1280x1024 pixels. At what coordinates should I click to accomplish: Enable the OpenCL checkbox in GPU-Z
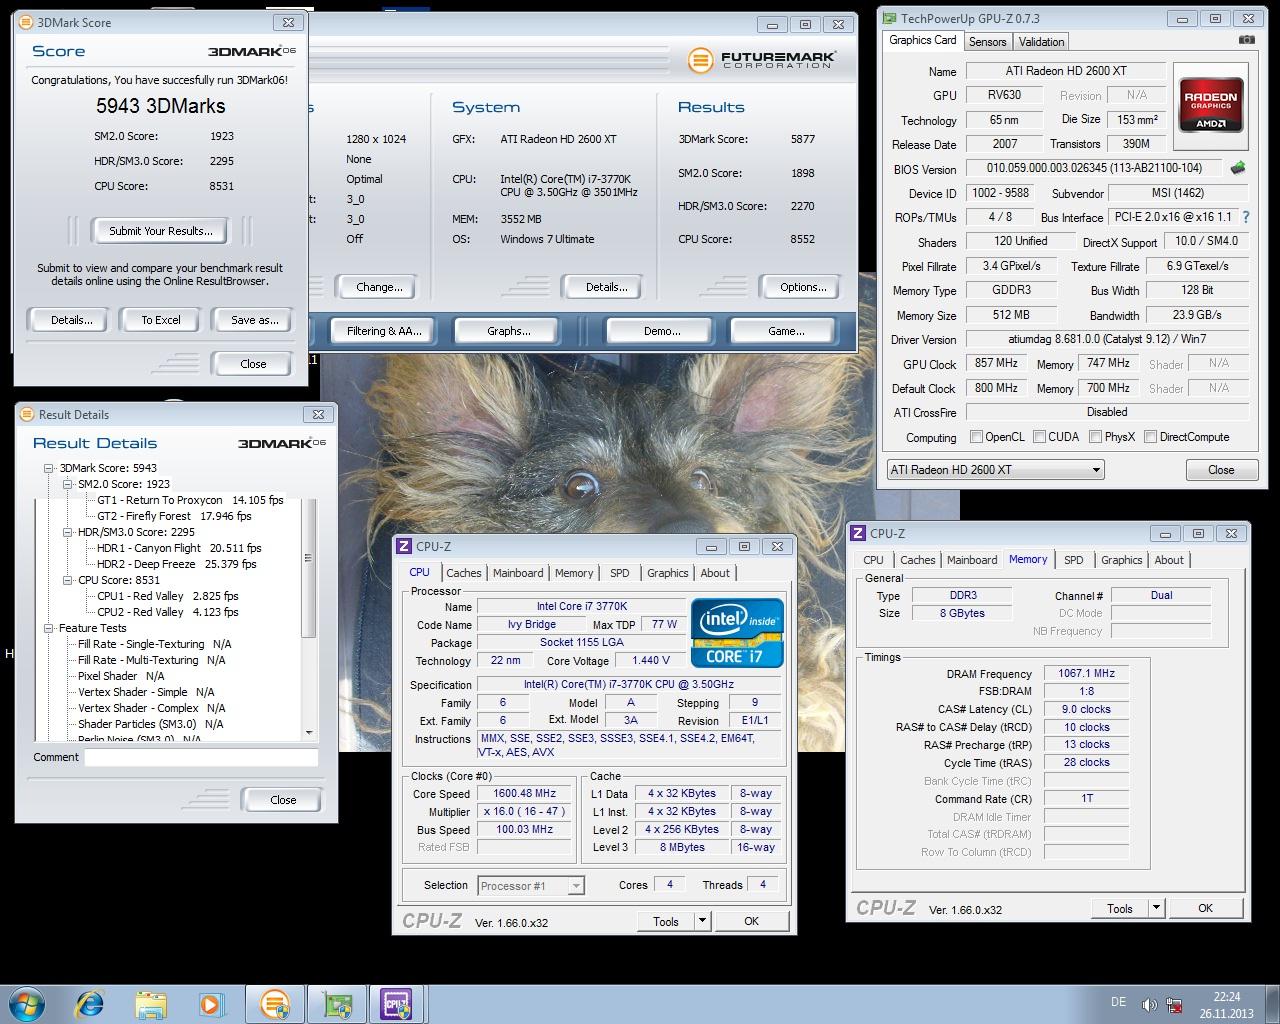click(976, 437)
